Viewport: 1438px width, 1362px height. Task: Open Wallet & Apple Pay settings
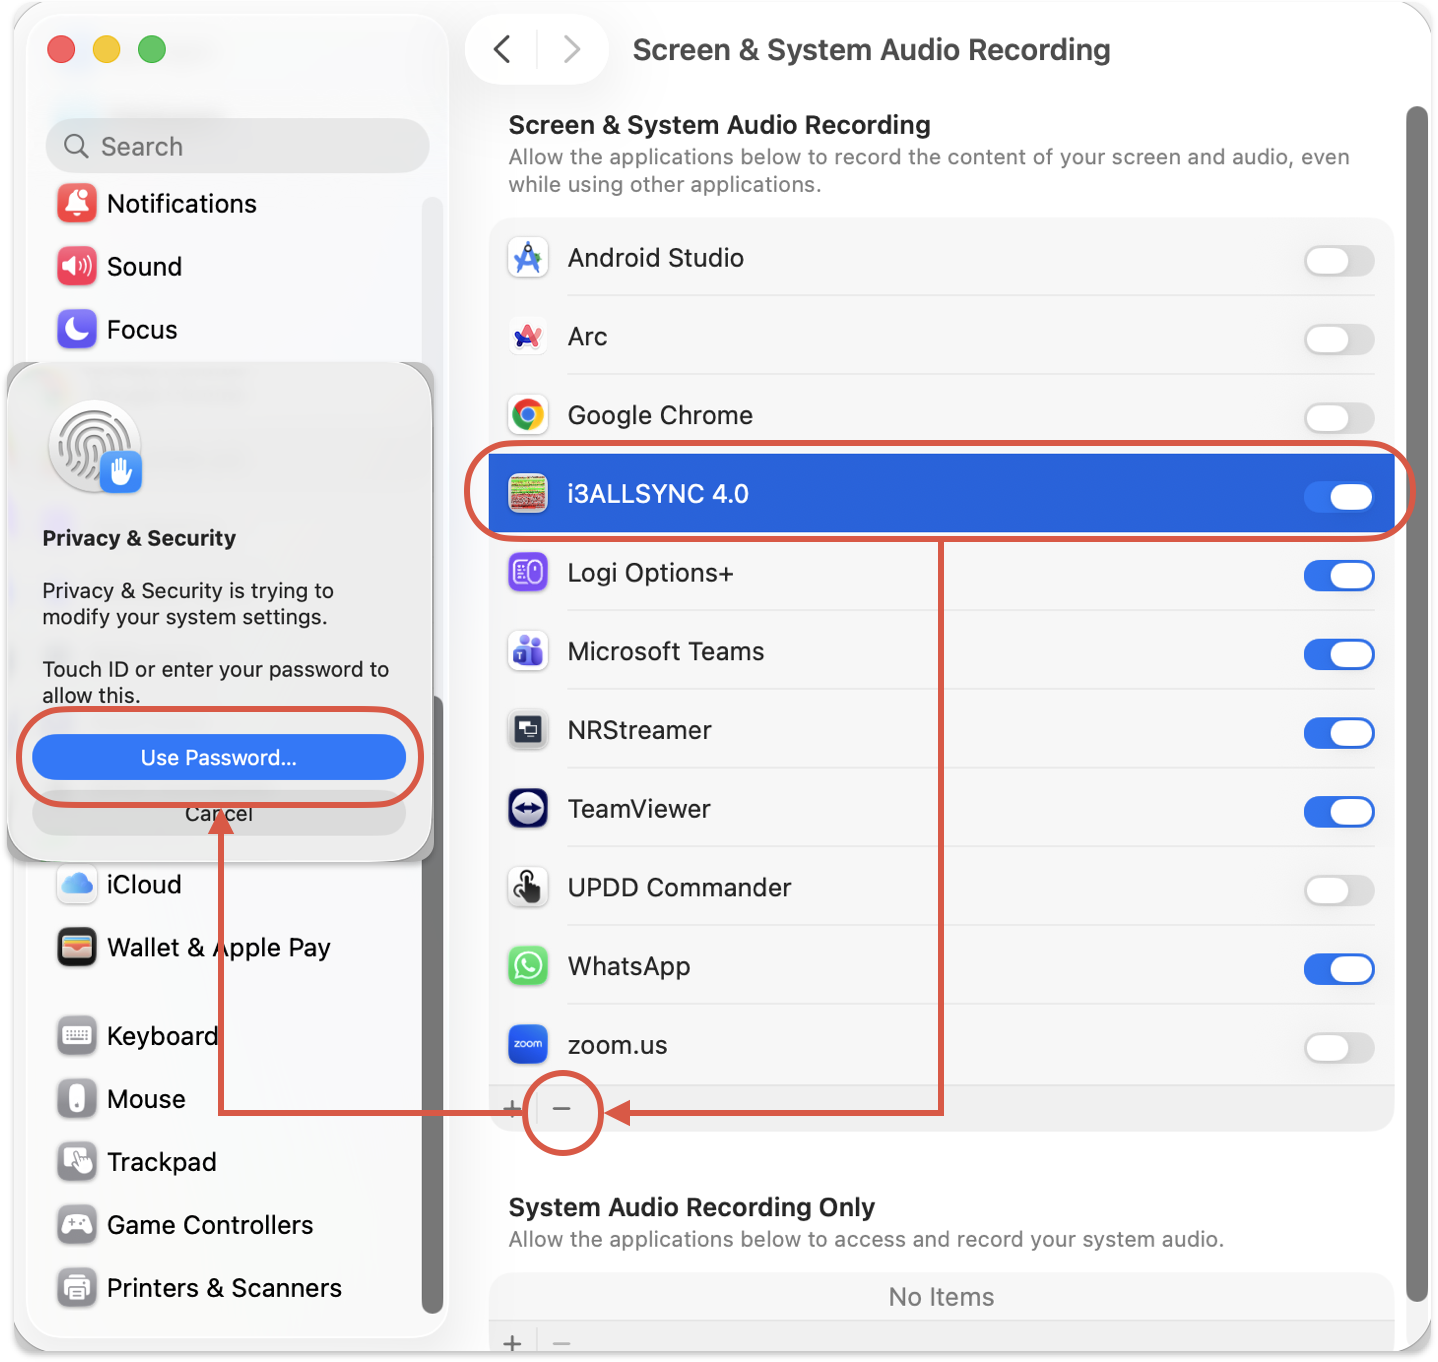[x=238, y=947]
